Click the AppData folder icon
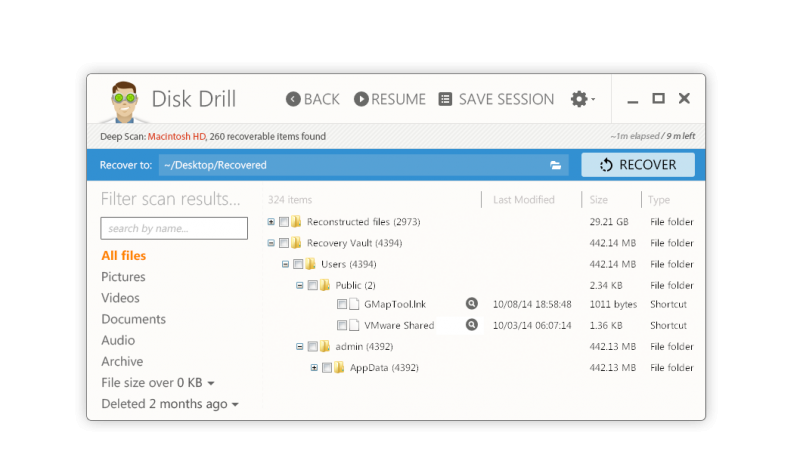The image size is (800, 467). [x=339, y=367]
